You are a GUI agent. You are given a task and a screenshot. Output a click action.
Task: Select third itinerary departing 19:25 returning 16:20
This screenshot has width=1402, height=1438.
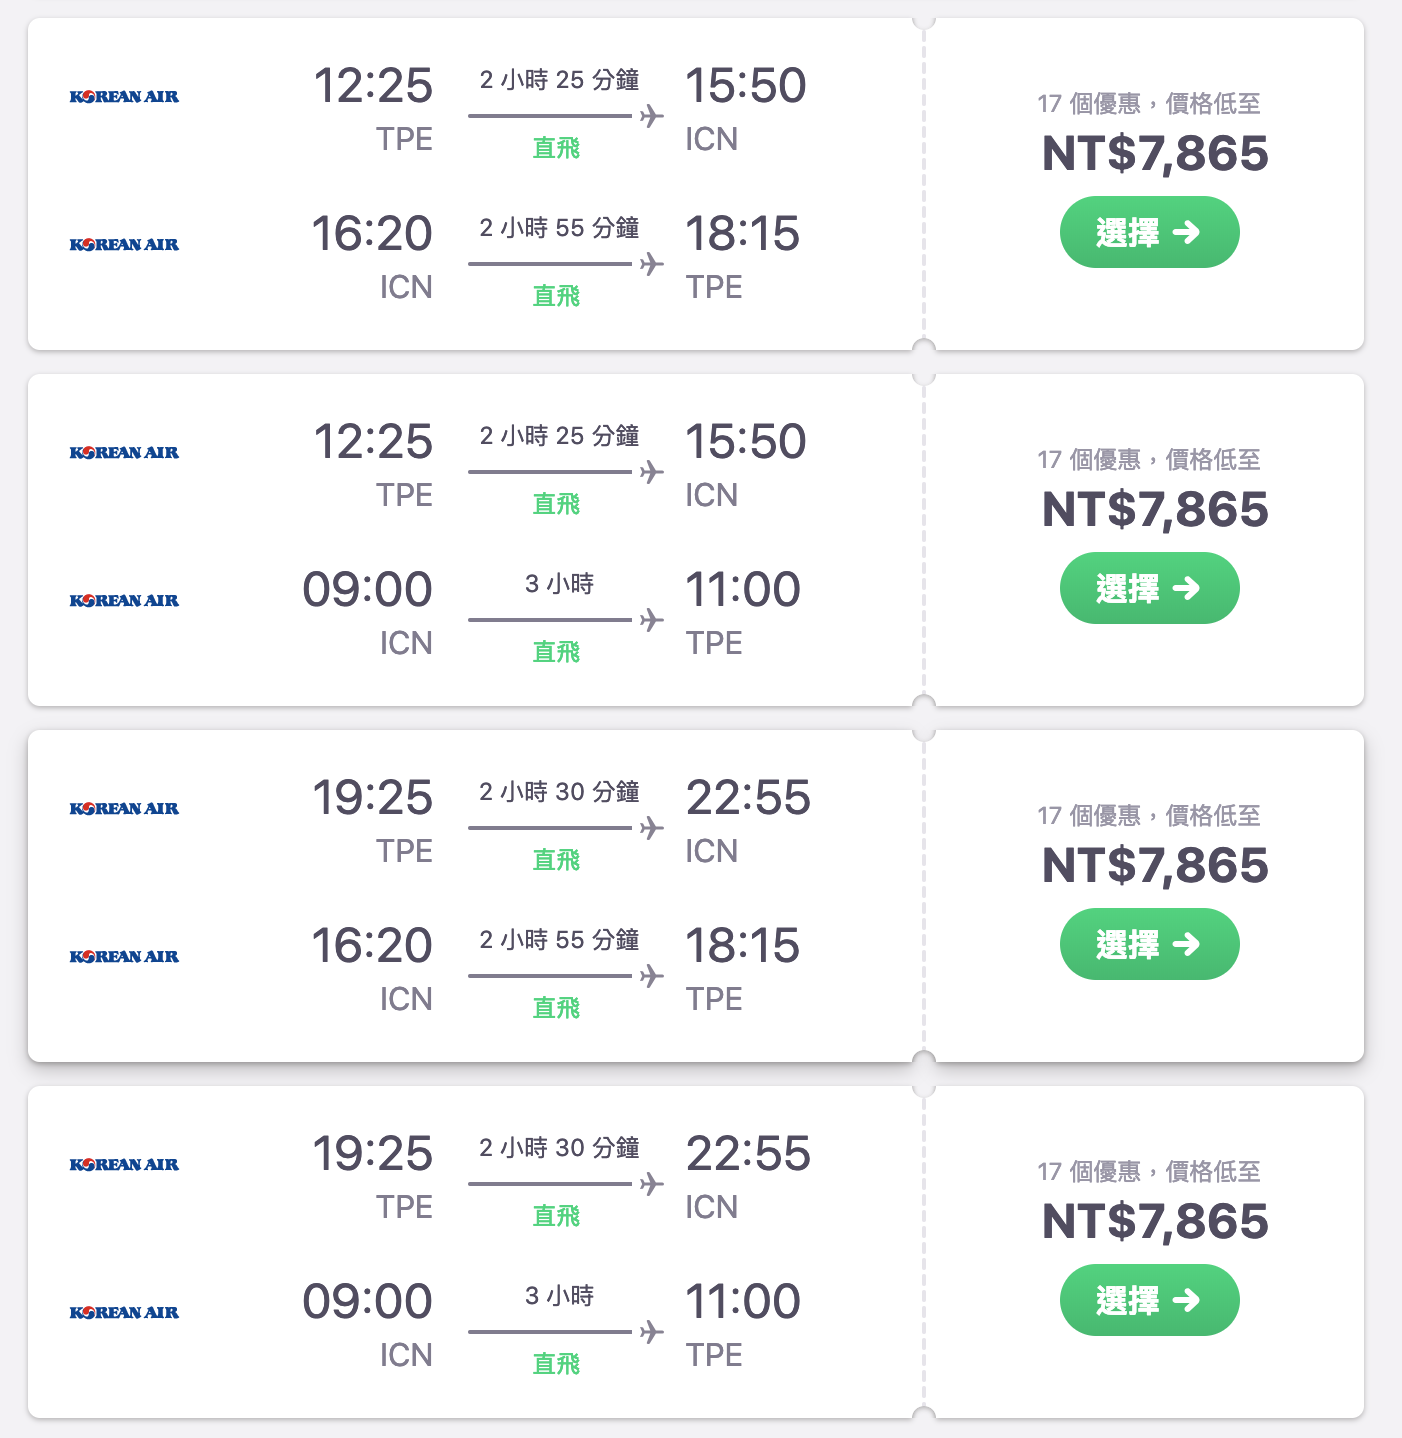tap(1150, 944)
